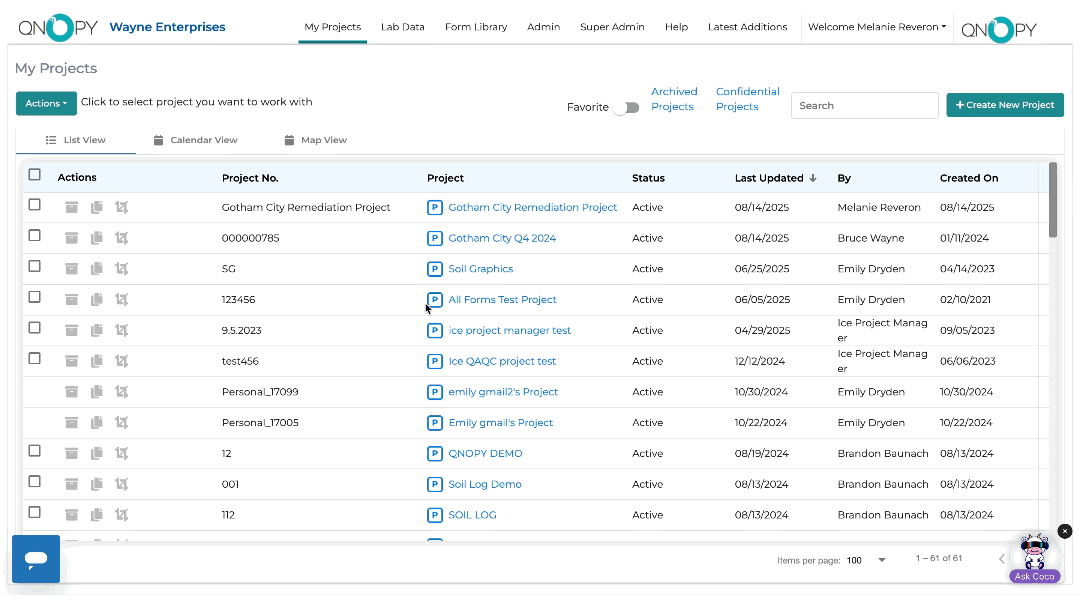Viewport: 1080px width, 608px height.
Task: Open Latest Additions
Action: pos(747,27)
